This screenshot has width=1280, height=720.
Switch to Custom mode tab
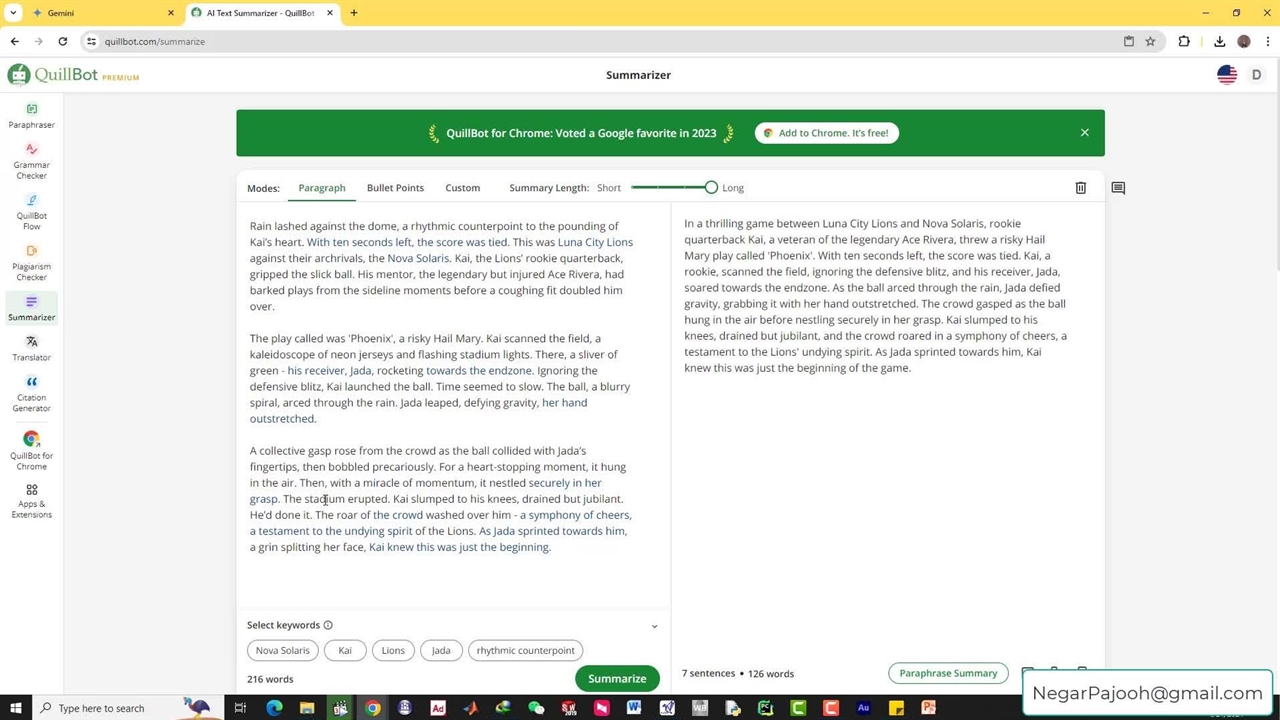pyautogui.click(x=462, y=188)
